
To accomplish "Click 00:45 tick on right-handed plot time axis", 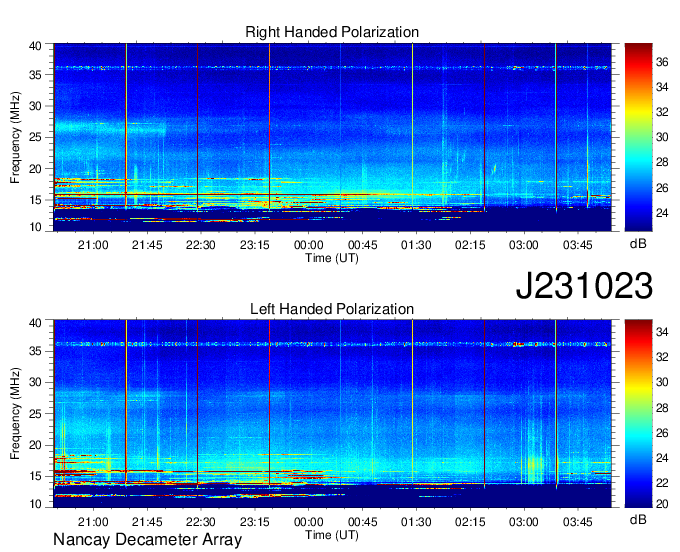I will (363, 245).
